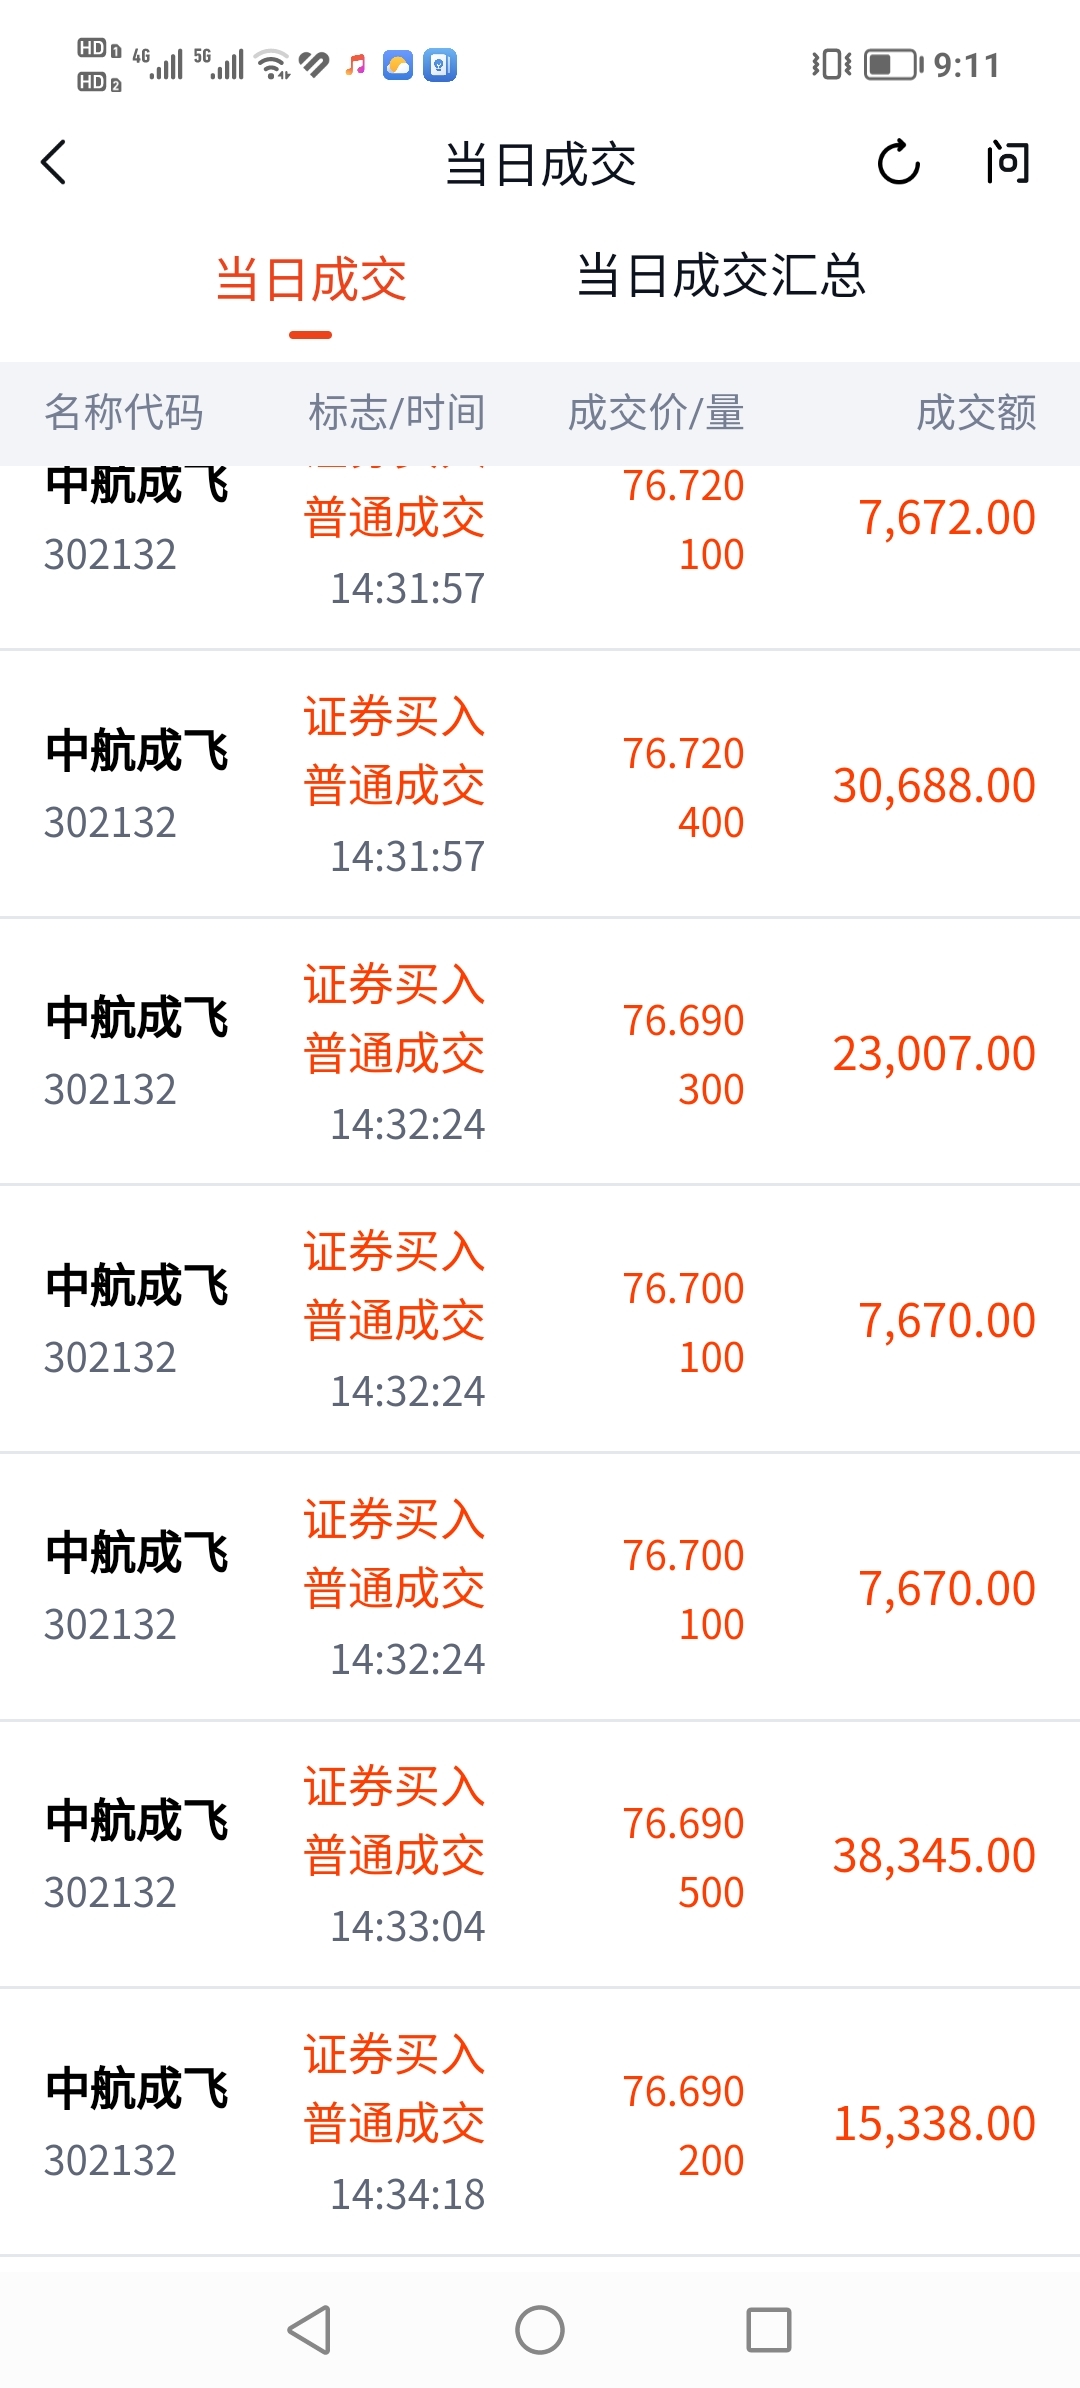Refresh today's transaction list
This screenshot has height=2388, width=1080.
[x=898, y=163]
